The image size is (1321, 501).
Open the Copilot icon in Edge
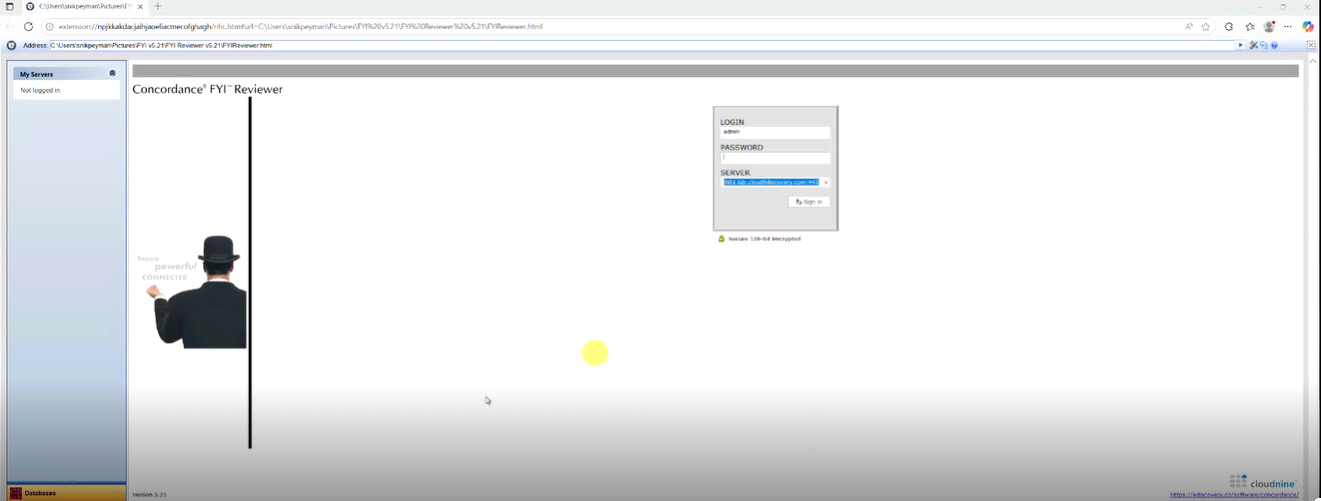click(1307, 27)
